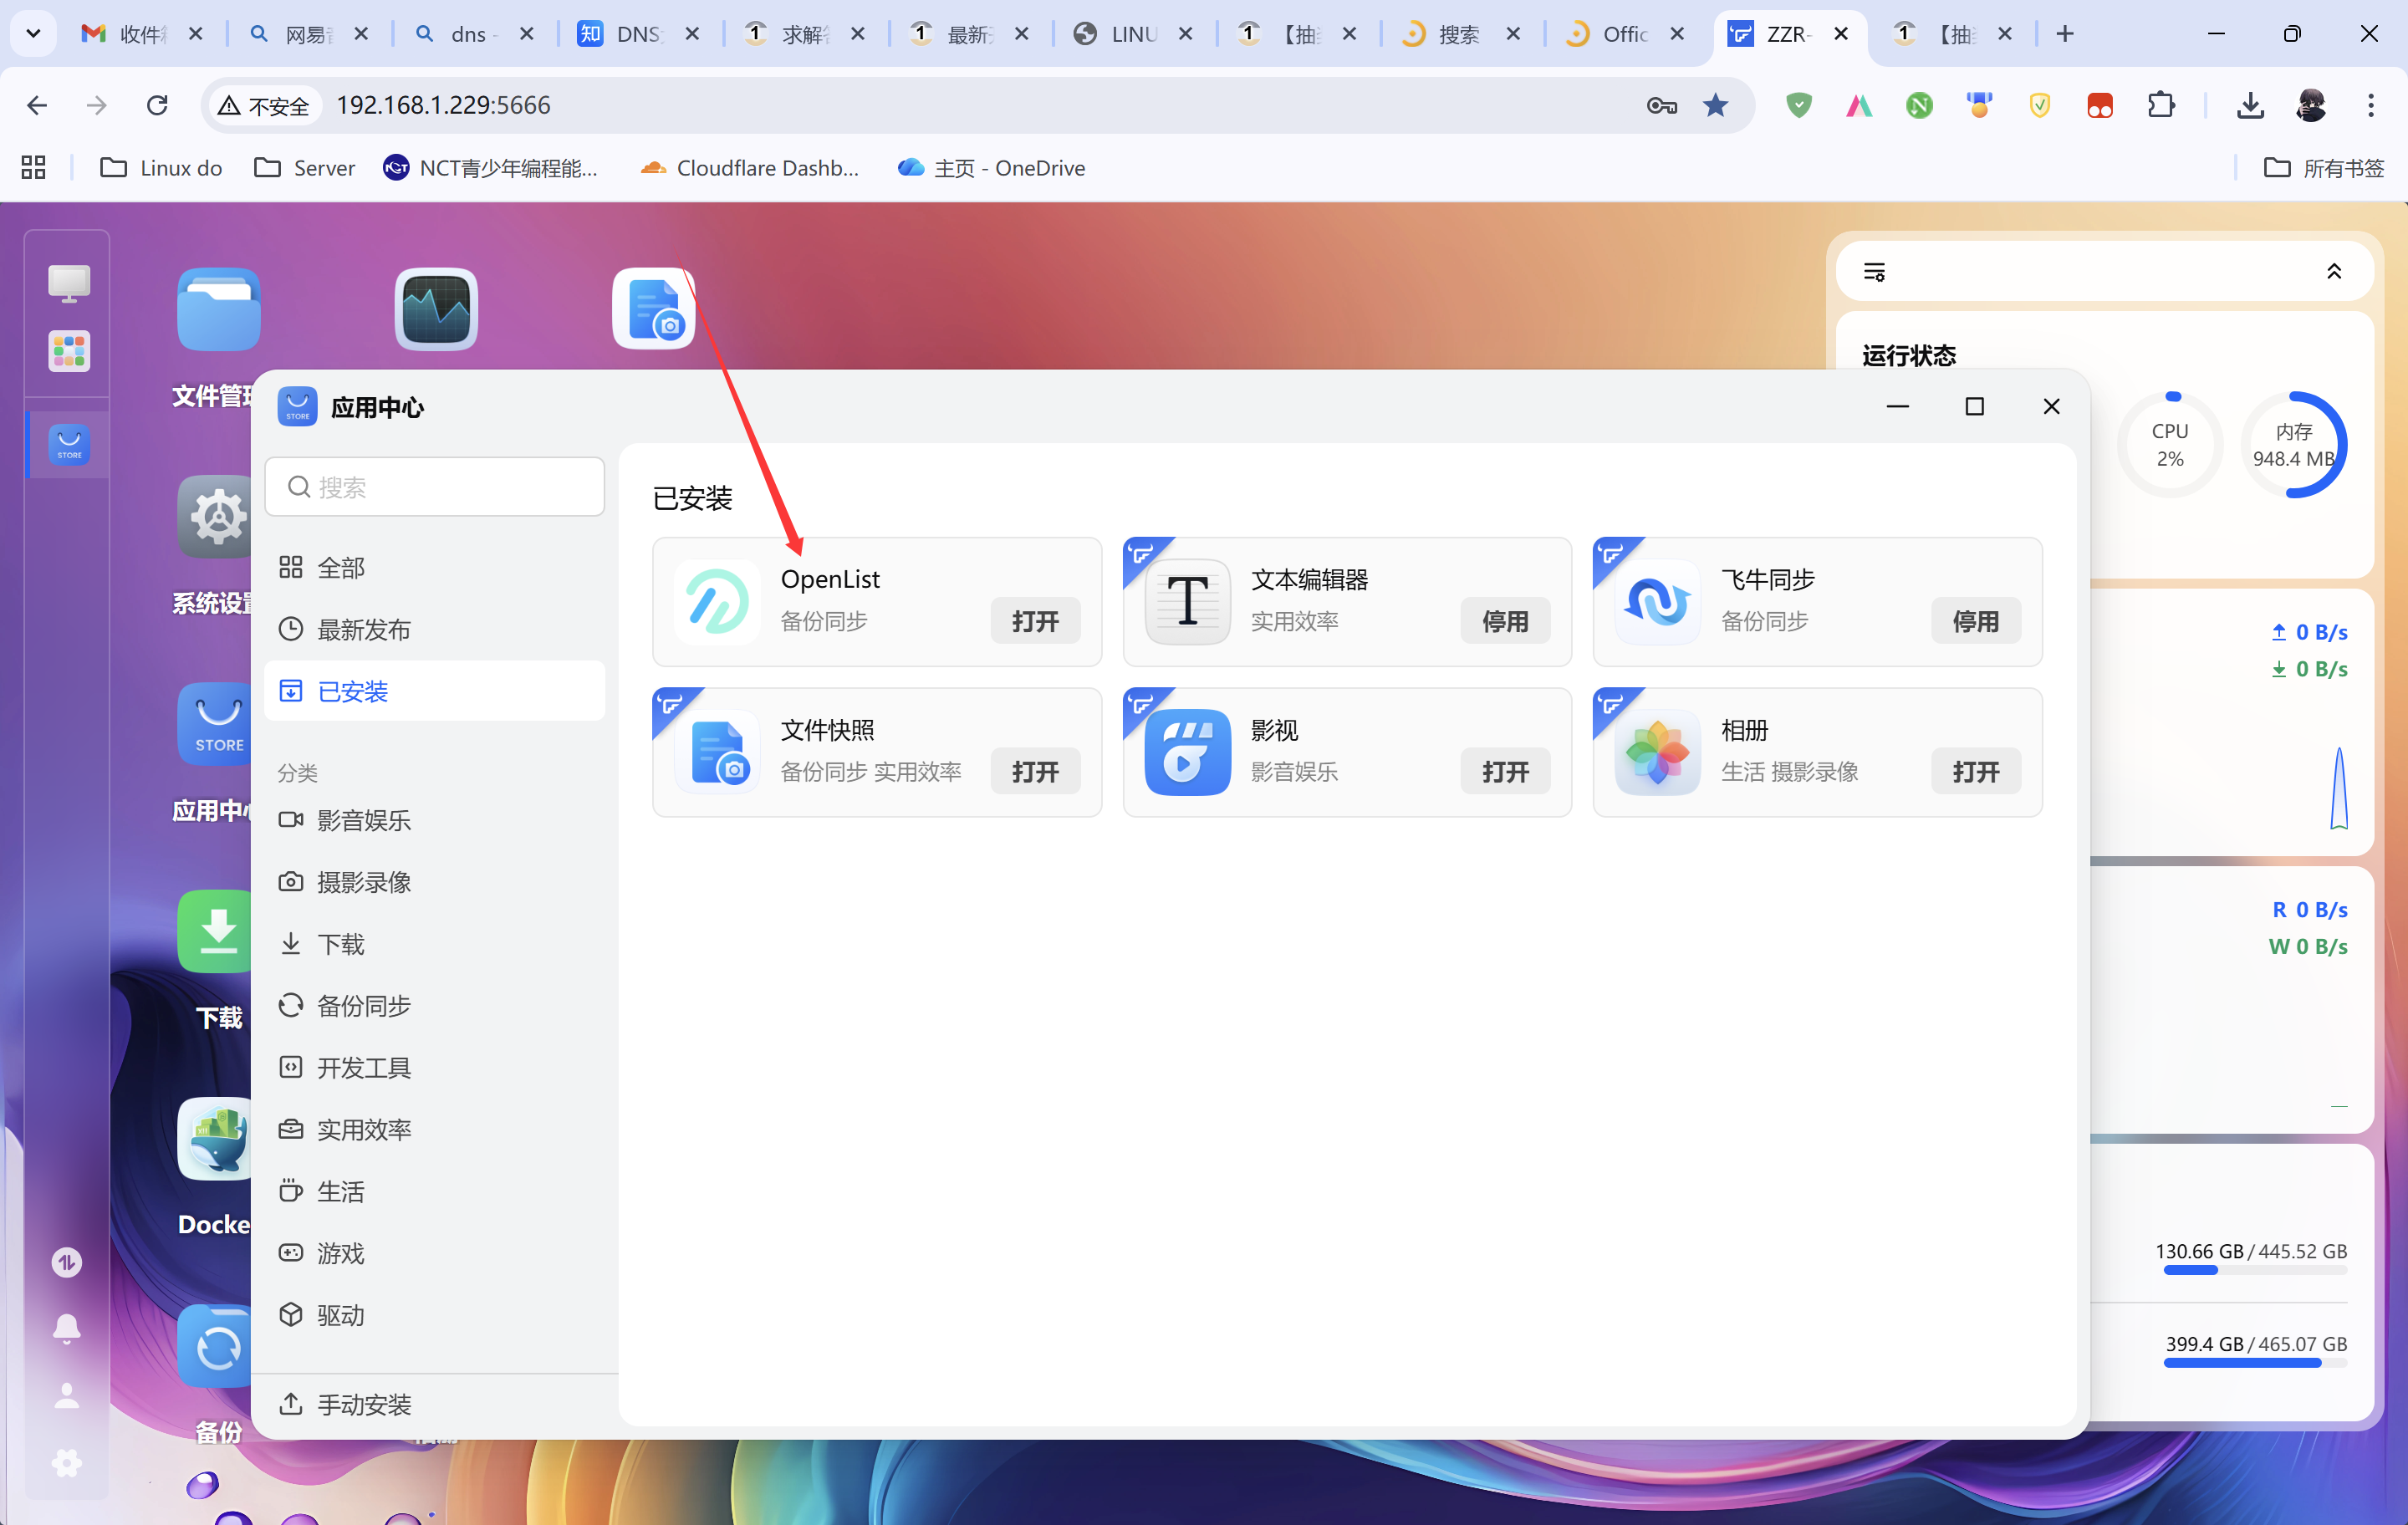This screenshot has width=2408, height=1525.
Task: Click the user account icon in sidebar
Action: [67, 1395]
